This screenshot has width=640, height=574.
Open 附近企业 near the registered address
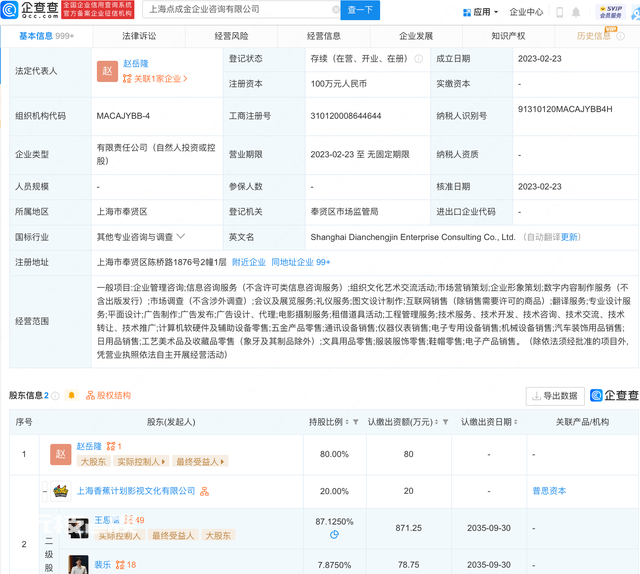[248, 262]
